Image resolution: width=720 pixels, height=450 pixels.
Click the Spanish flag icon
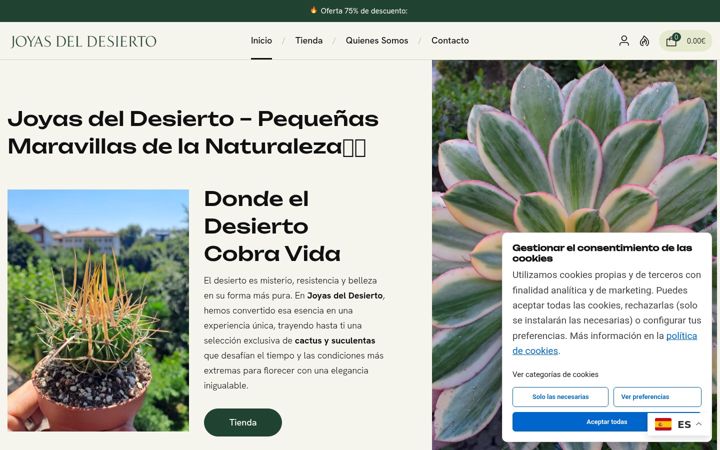pos(663,424)
